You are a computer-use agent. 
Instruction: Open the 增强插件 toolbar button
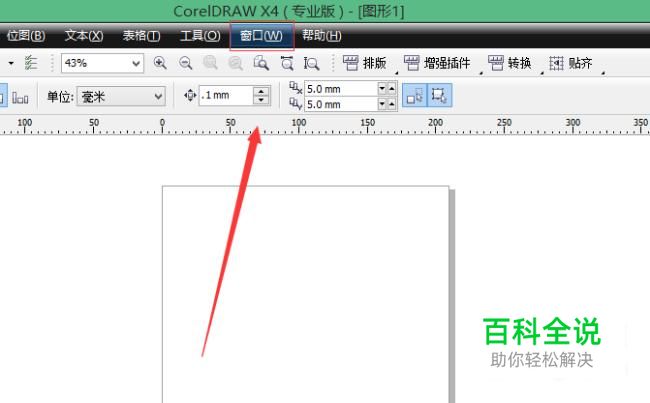coord(437,63)
